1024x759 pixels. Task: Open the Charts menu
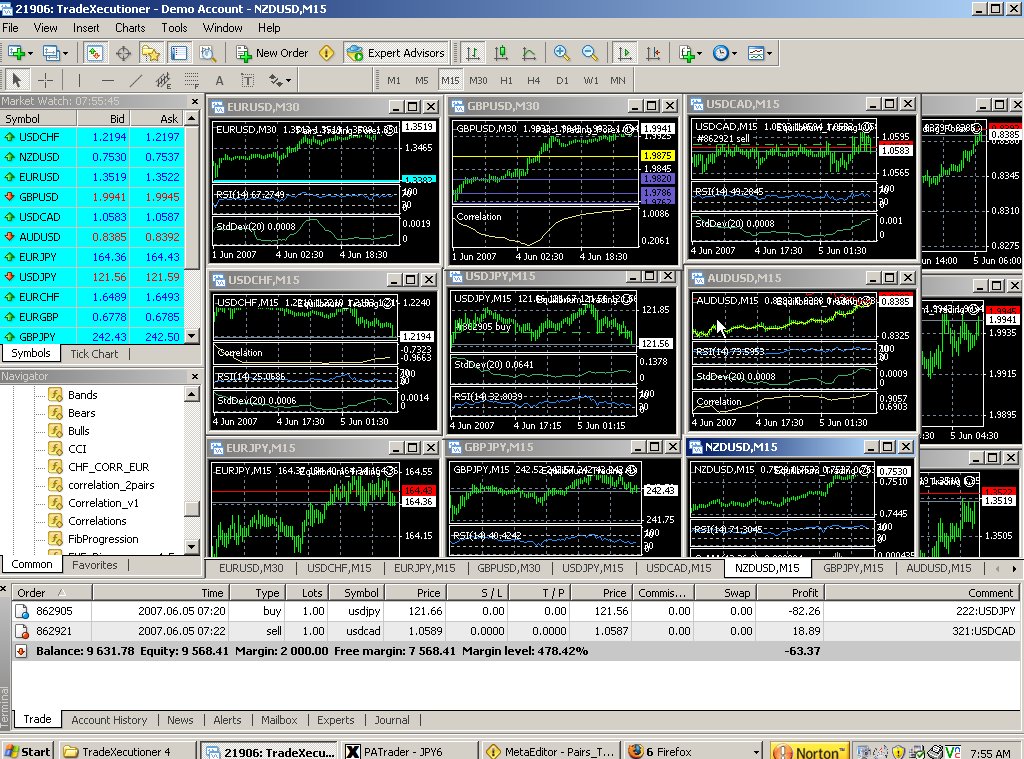(x=130, y=27)
